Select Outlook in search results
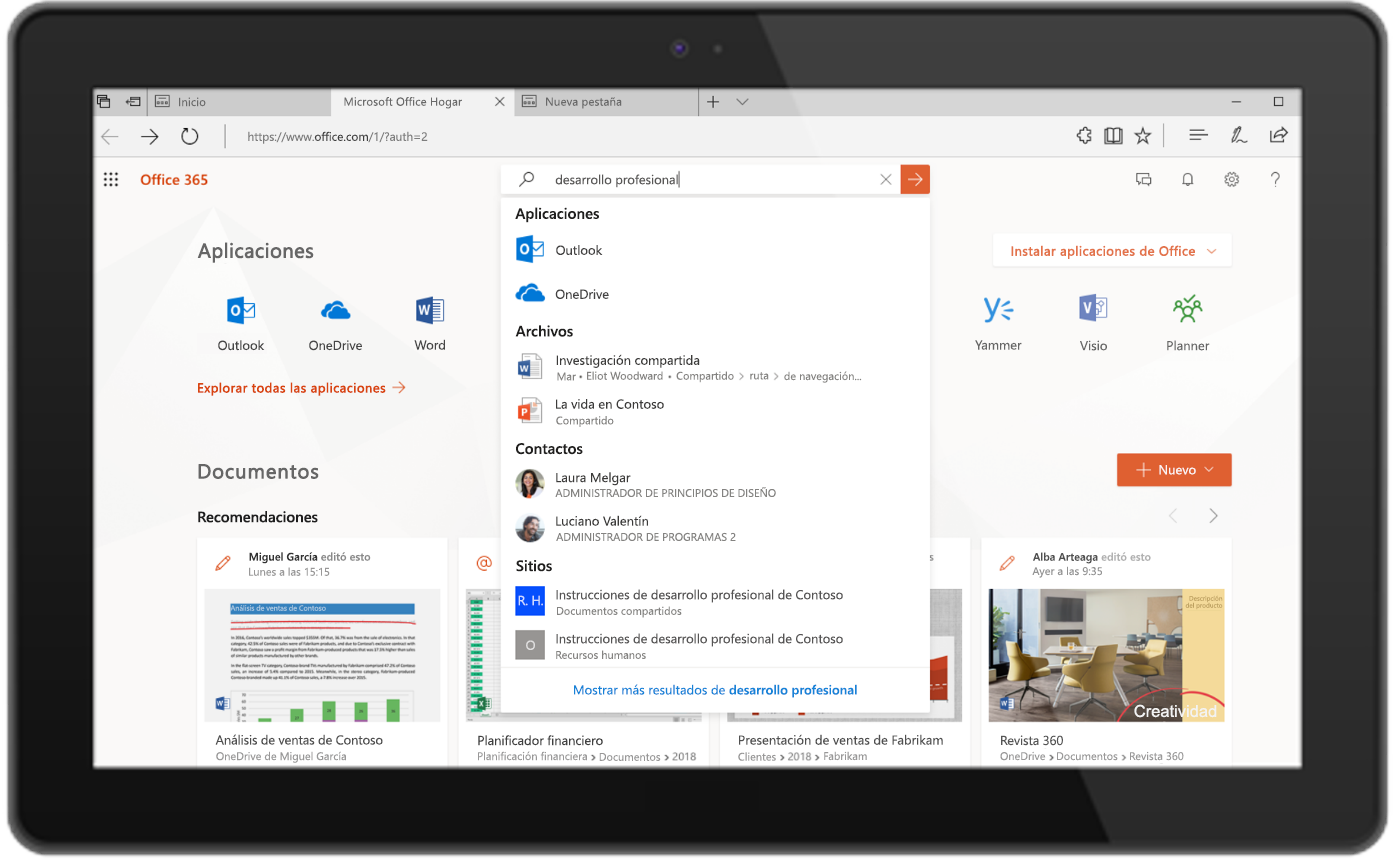The width and height of the screenshot is (1395, 860). point(715,250)
